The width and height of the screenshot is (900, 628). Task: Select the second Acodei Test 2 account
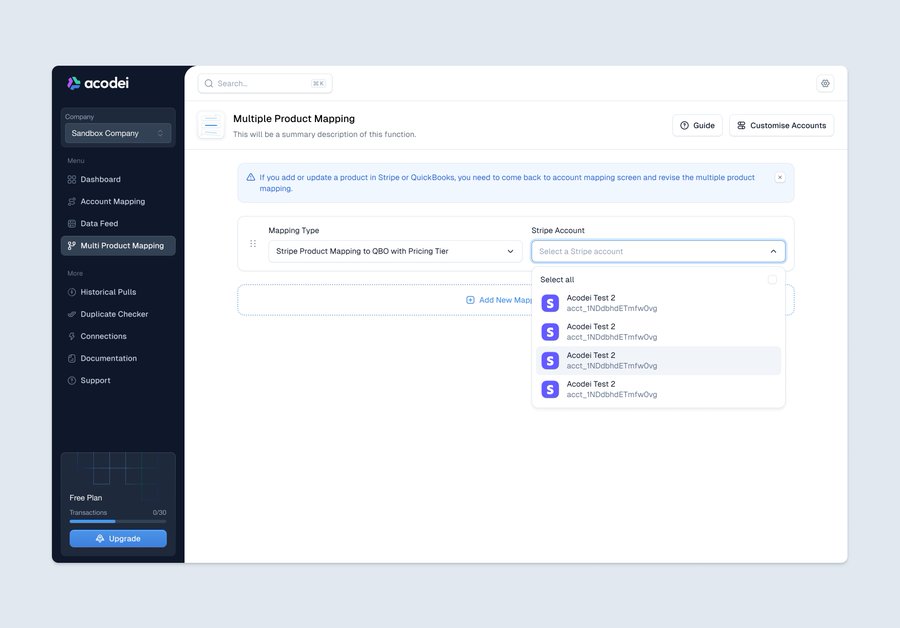click(658, 332)
